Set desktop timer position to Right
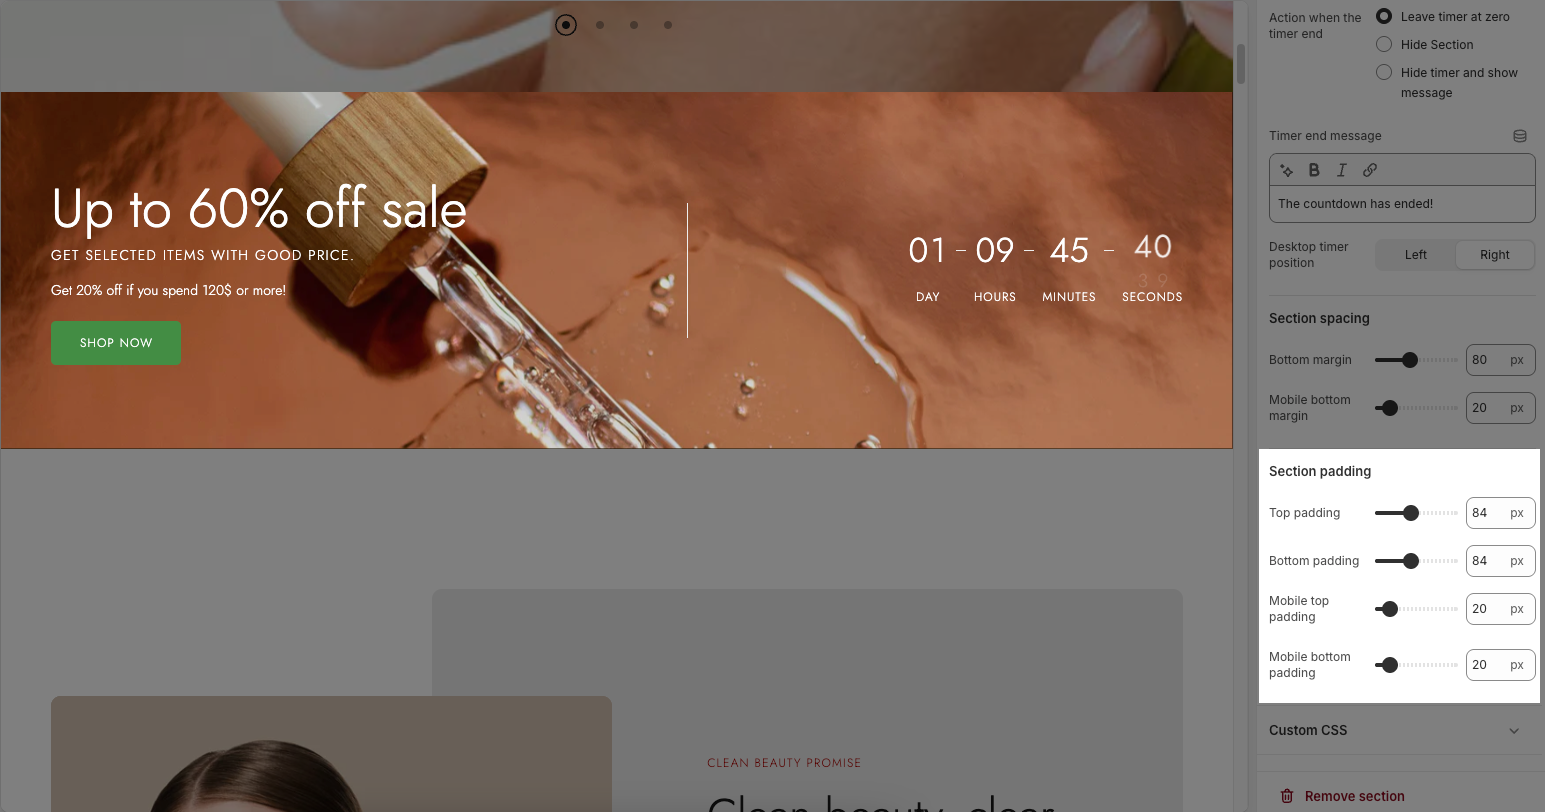 pos(1495,255)
